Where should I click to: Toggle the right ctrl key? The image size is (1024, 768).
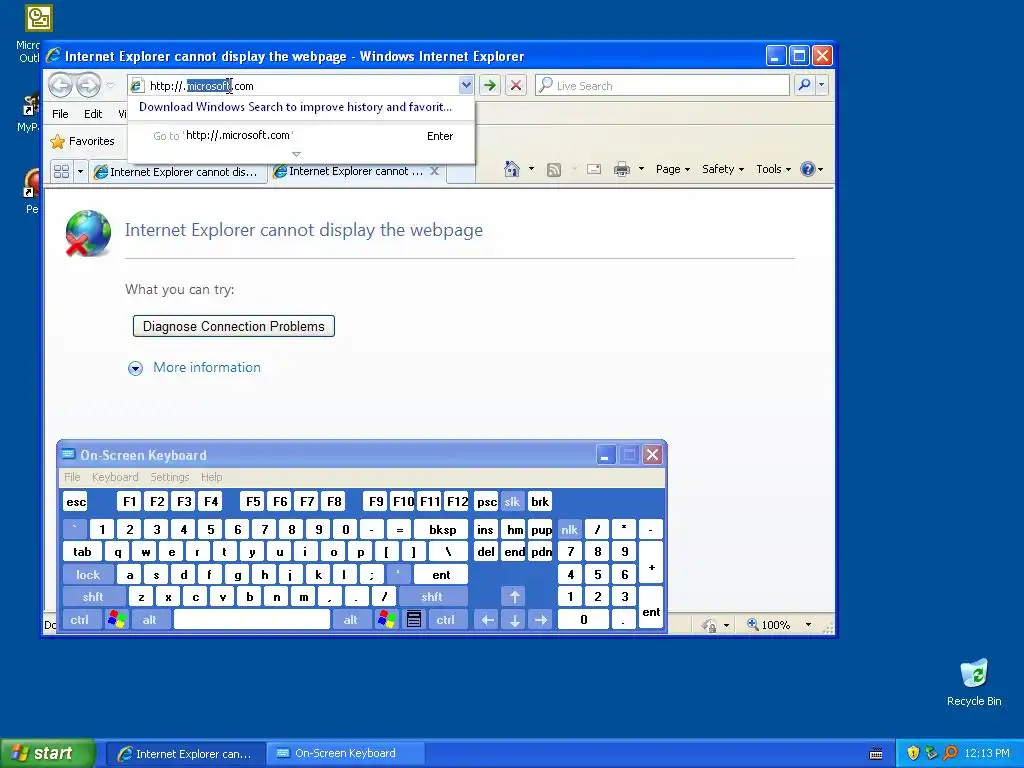pos(446,619)
